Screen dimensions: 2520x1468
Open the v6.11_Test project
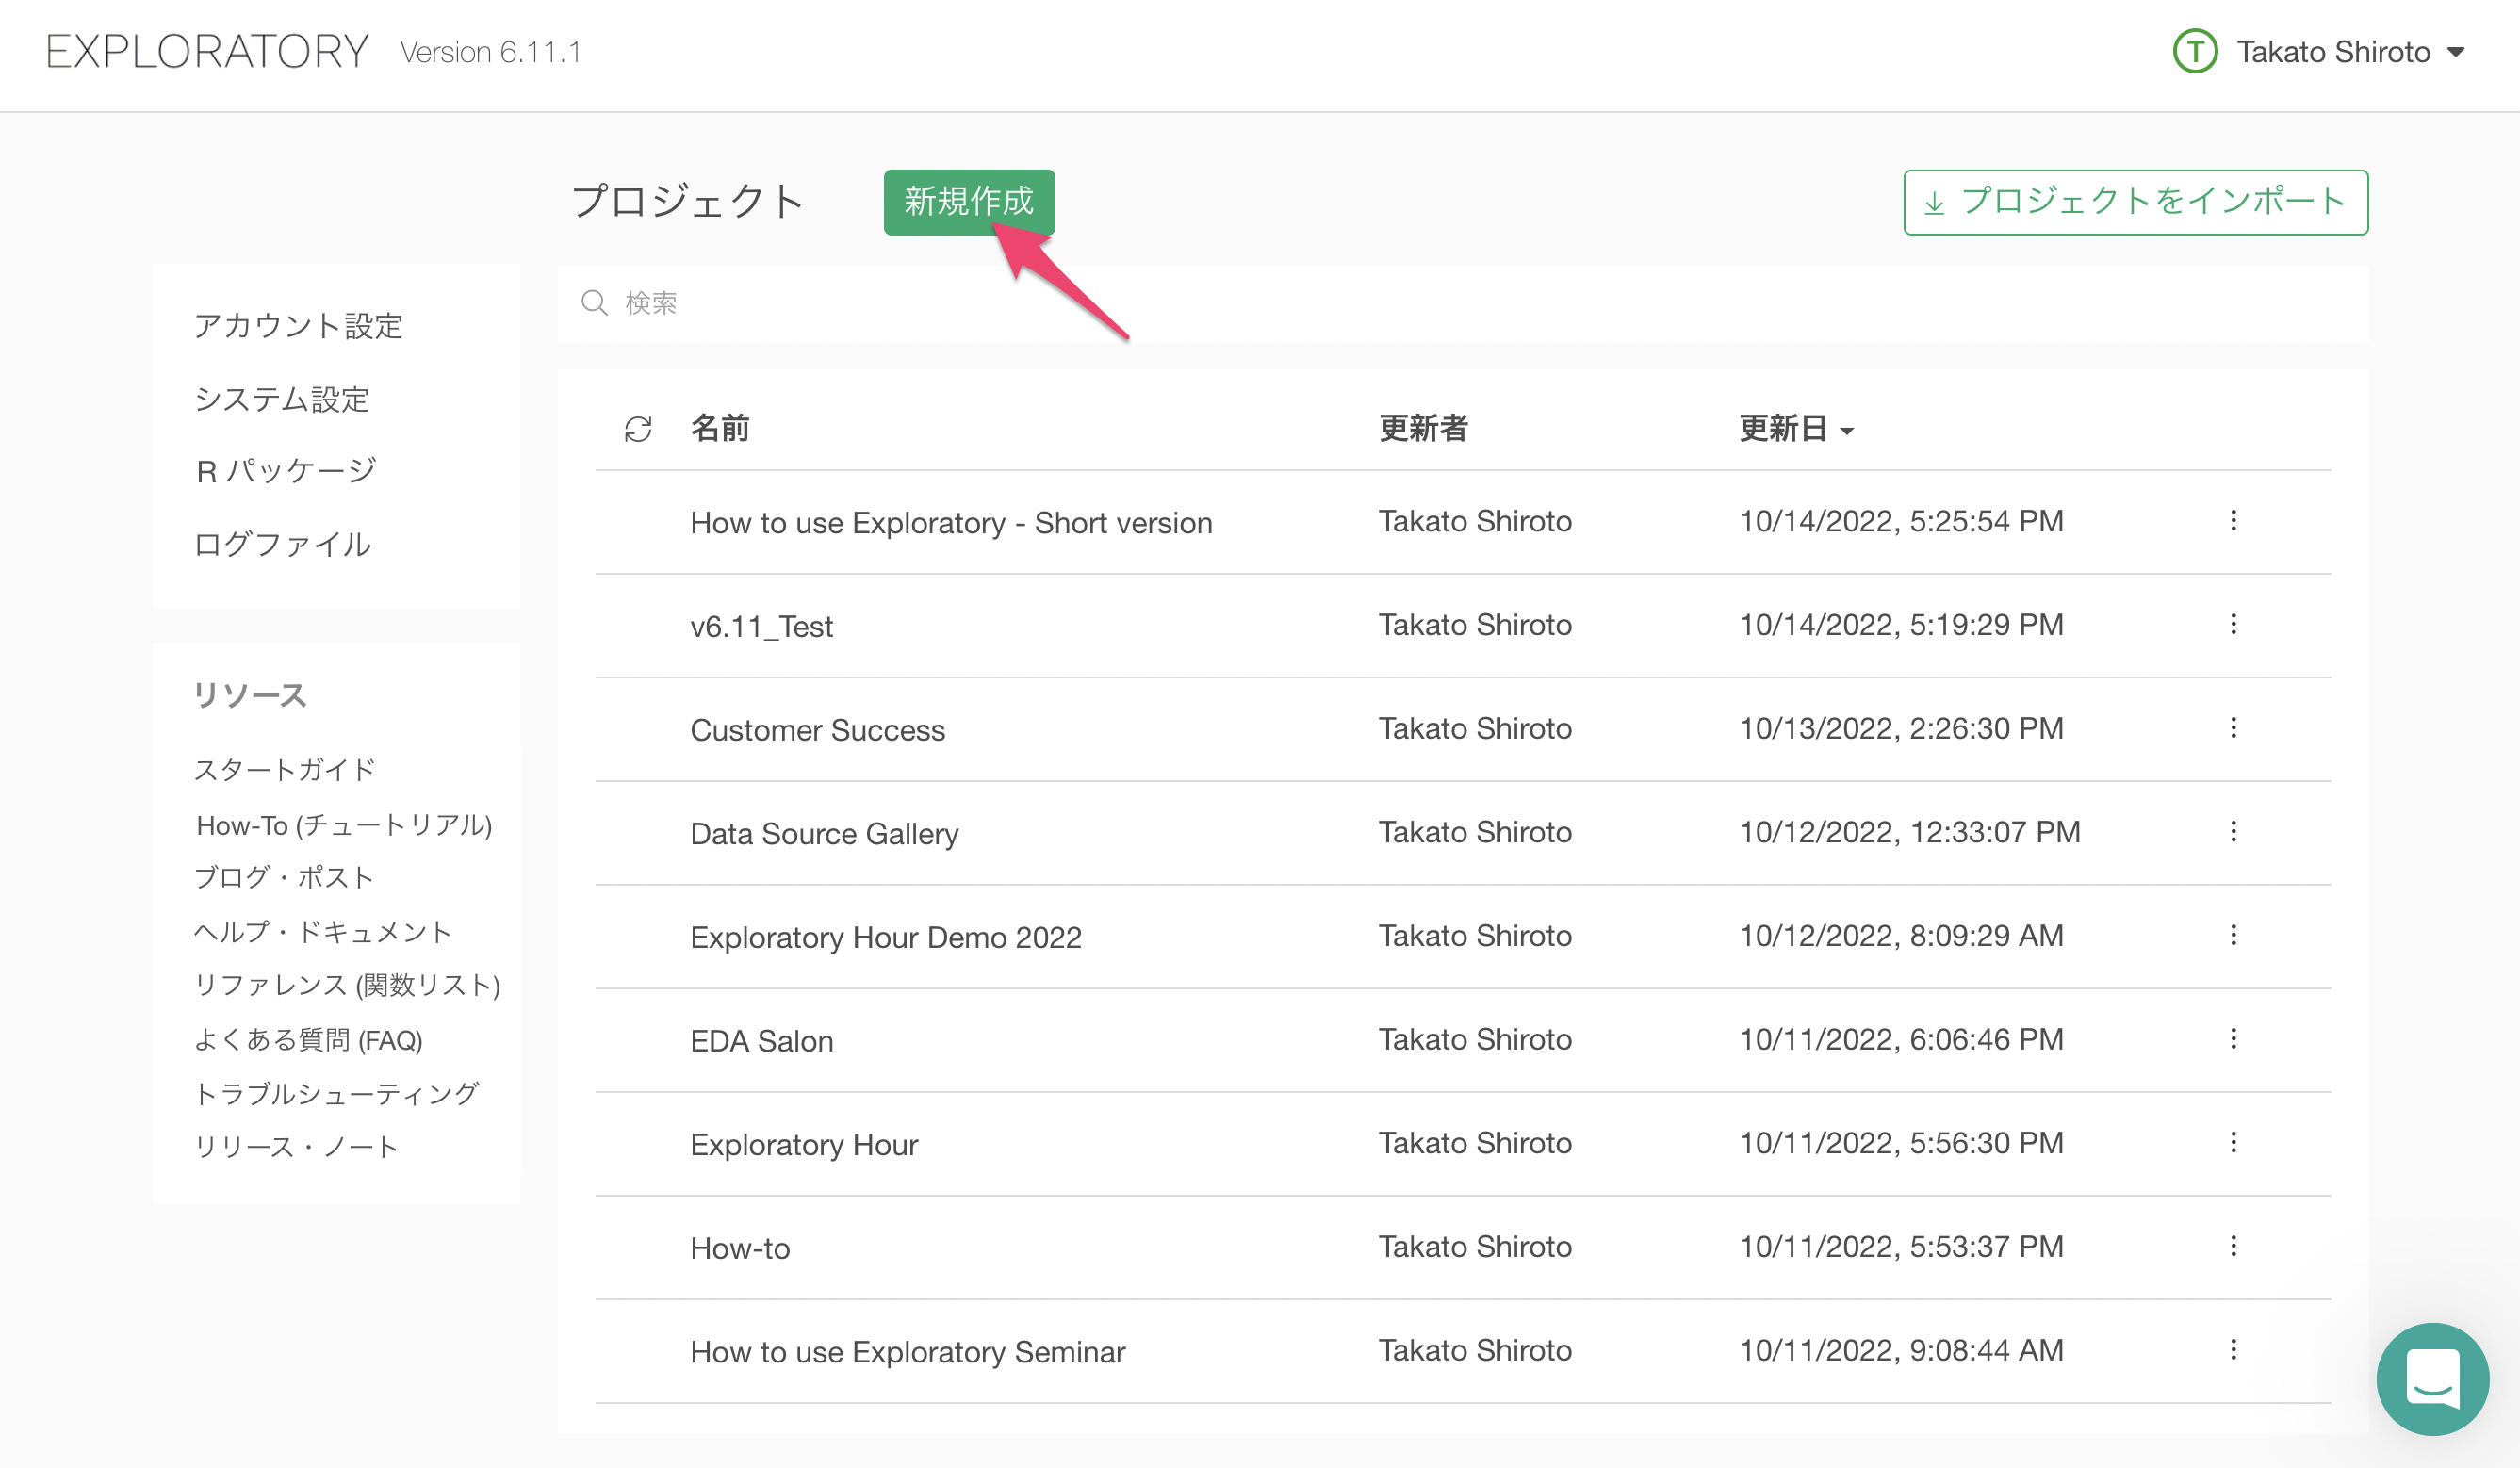[x=761, y=627]
